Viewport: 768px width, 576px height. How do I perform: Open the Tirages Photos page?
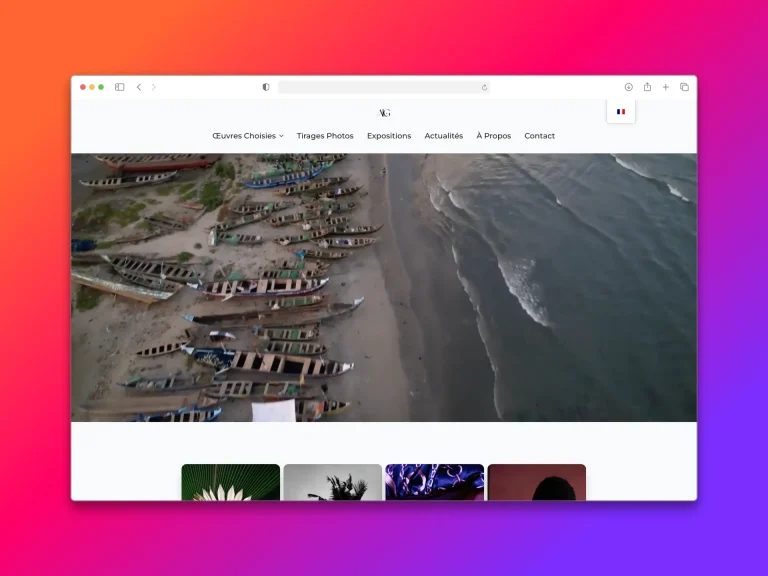click(325, 136)
